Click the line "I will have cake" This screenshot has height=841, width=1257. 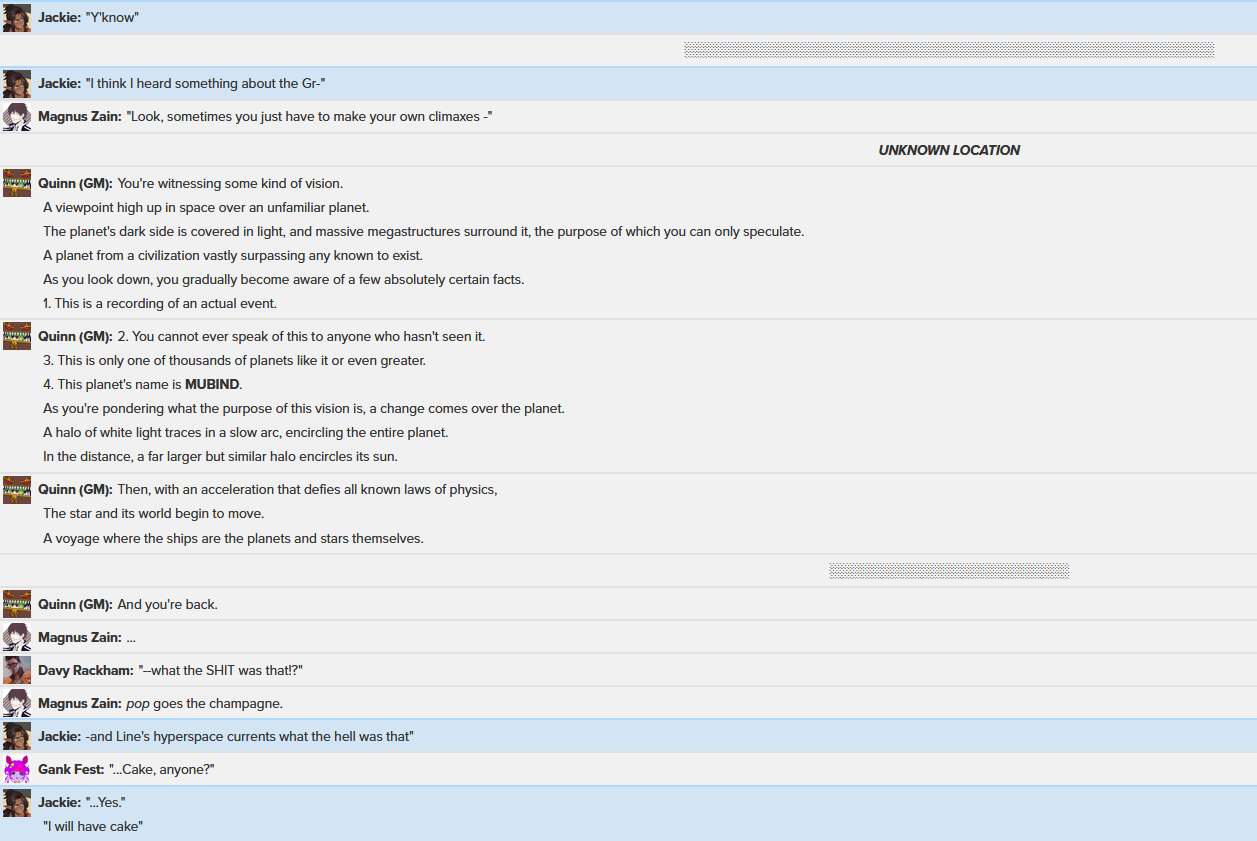93,826
